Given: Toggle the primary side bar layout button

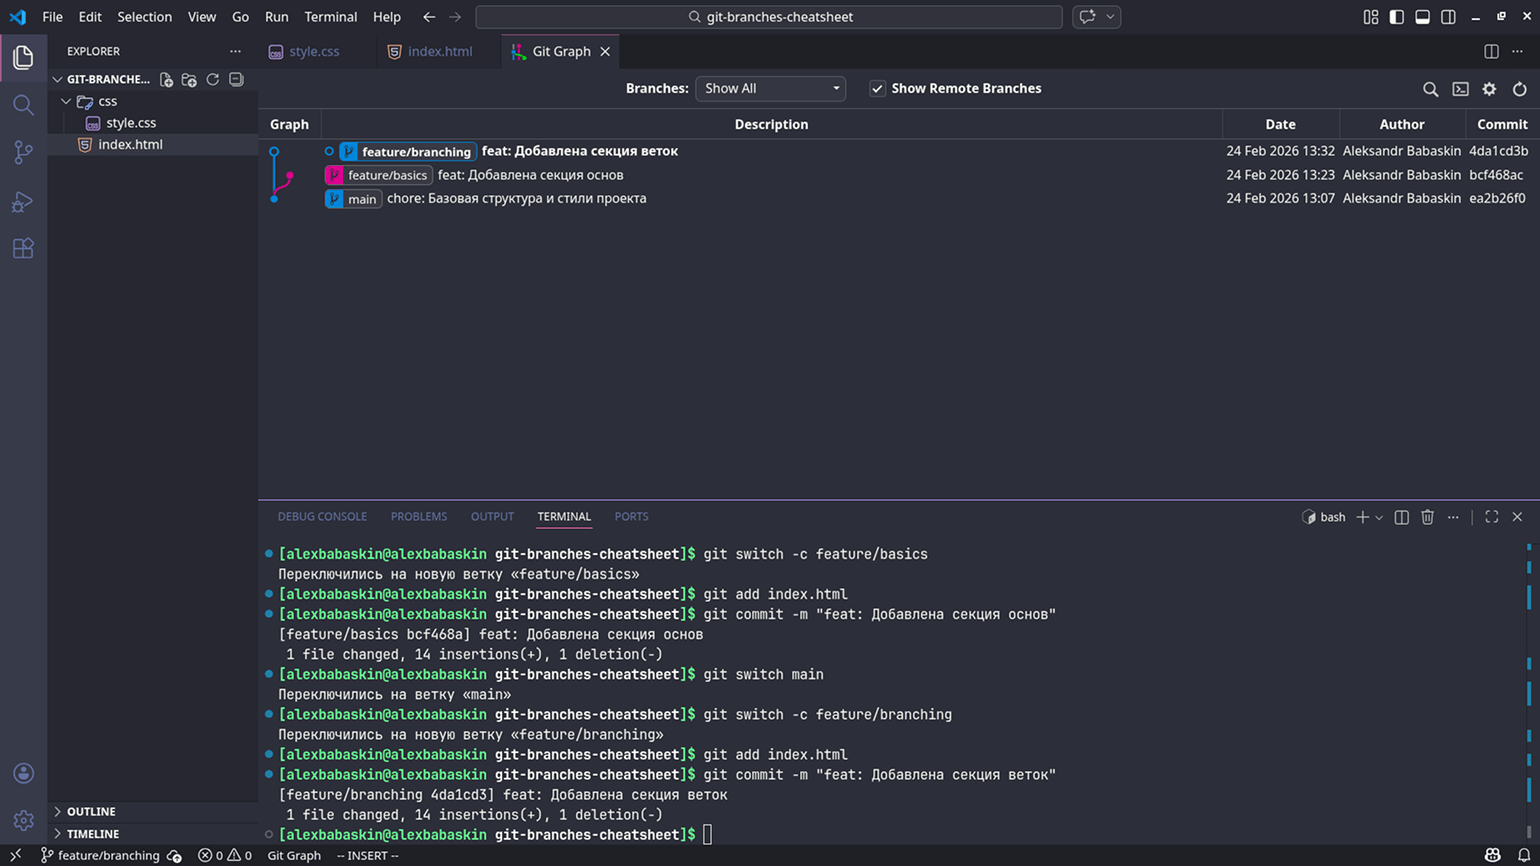Looking at the screenshot, I should pos(1396,17).
